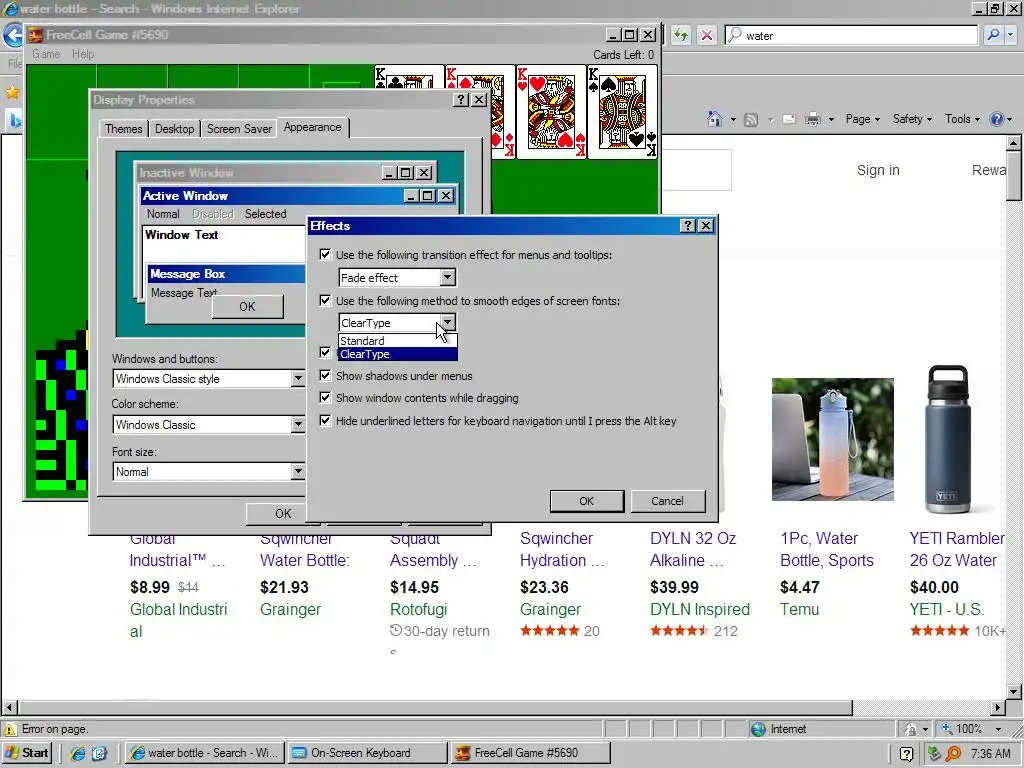Open Color scheme dropdown
The width and height of the screenshot is (1024, 768).
click(298, 424)
